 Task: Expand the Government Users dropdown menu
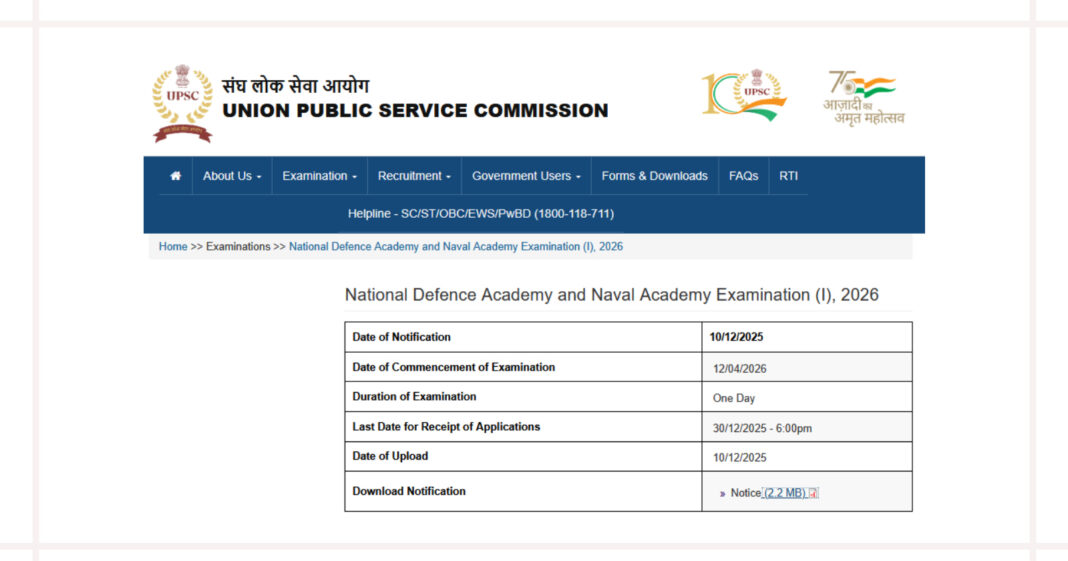pyautogui.click(x=526, y=176)
